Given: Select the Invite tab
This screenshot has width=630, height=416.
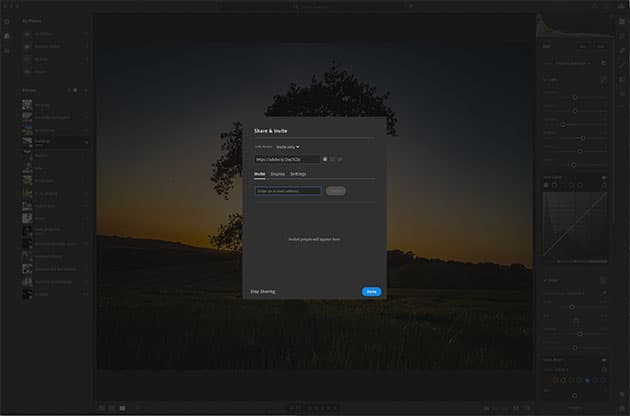Looking at the screenshot, I should point(260,174).
